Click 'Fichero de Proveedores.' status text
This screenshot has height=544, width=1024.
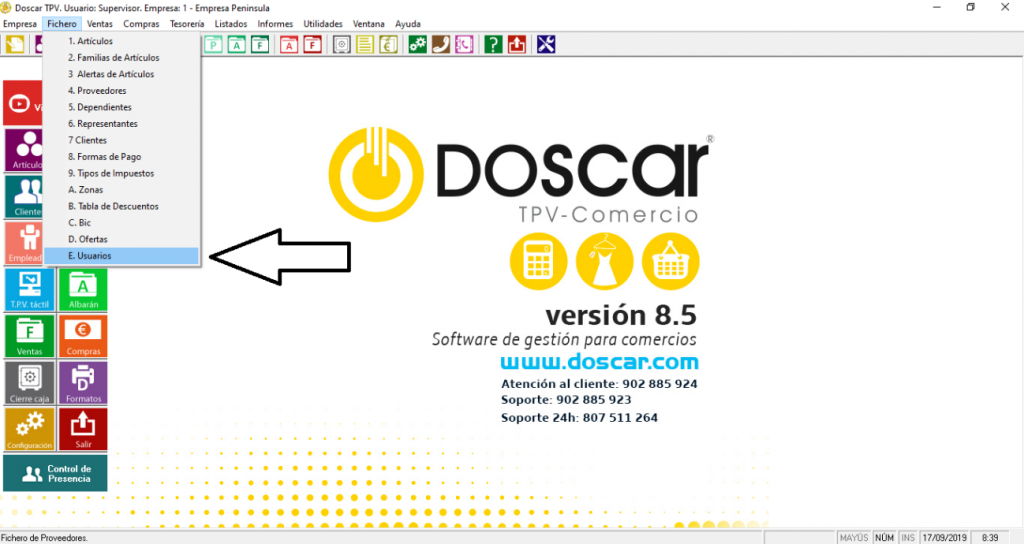[x=44, y=538]
